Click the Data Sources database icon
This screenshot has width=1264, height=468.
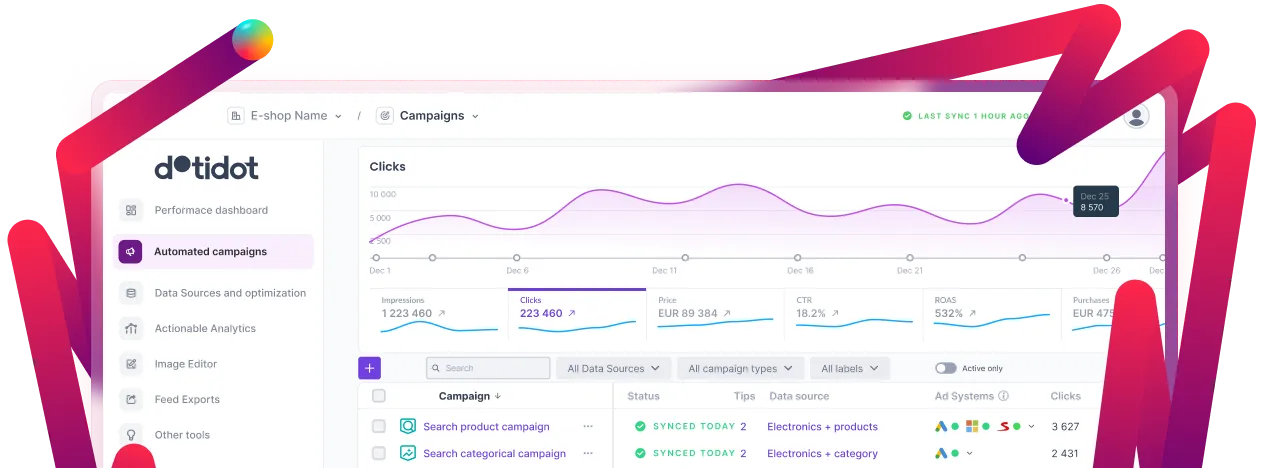pos(130,293)
